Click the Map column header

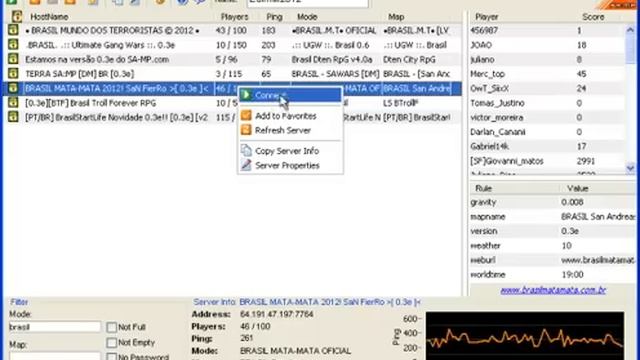click(396, 17)
